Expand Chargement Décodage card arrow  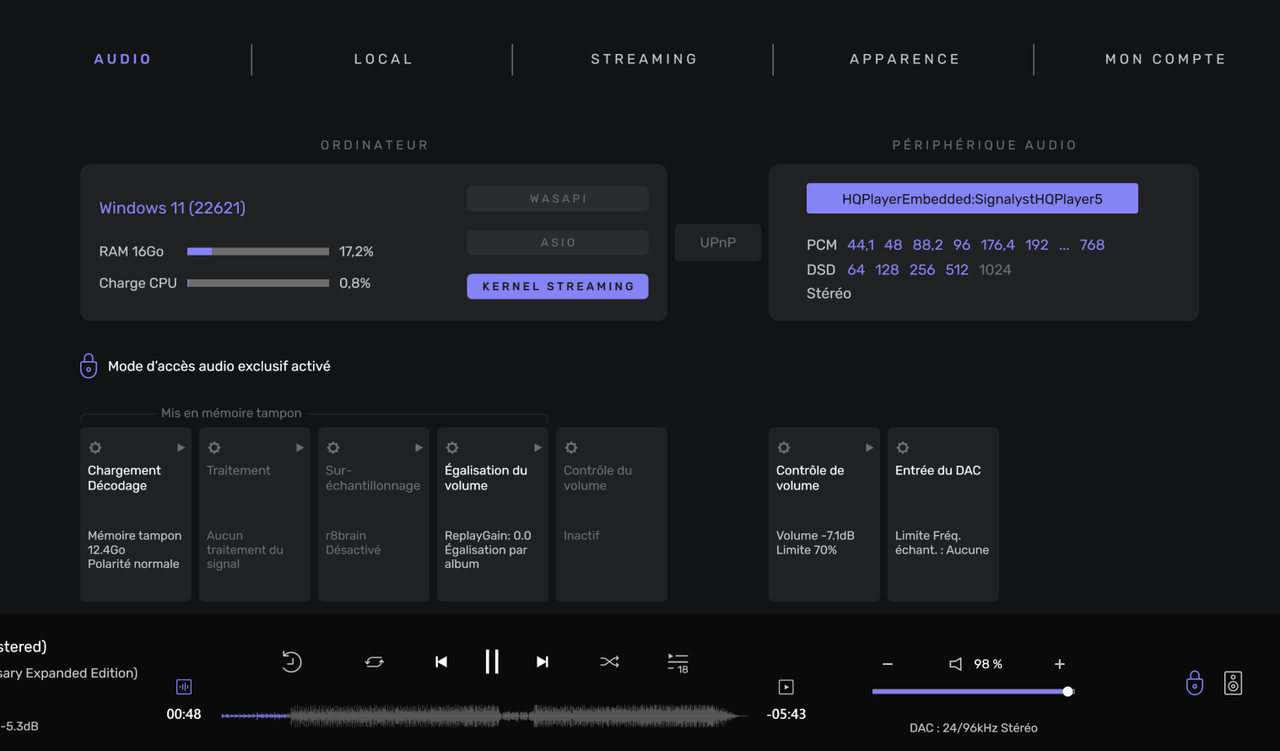[x=181, y=448]
